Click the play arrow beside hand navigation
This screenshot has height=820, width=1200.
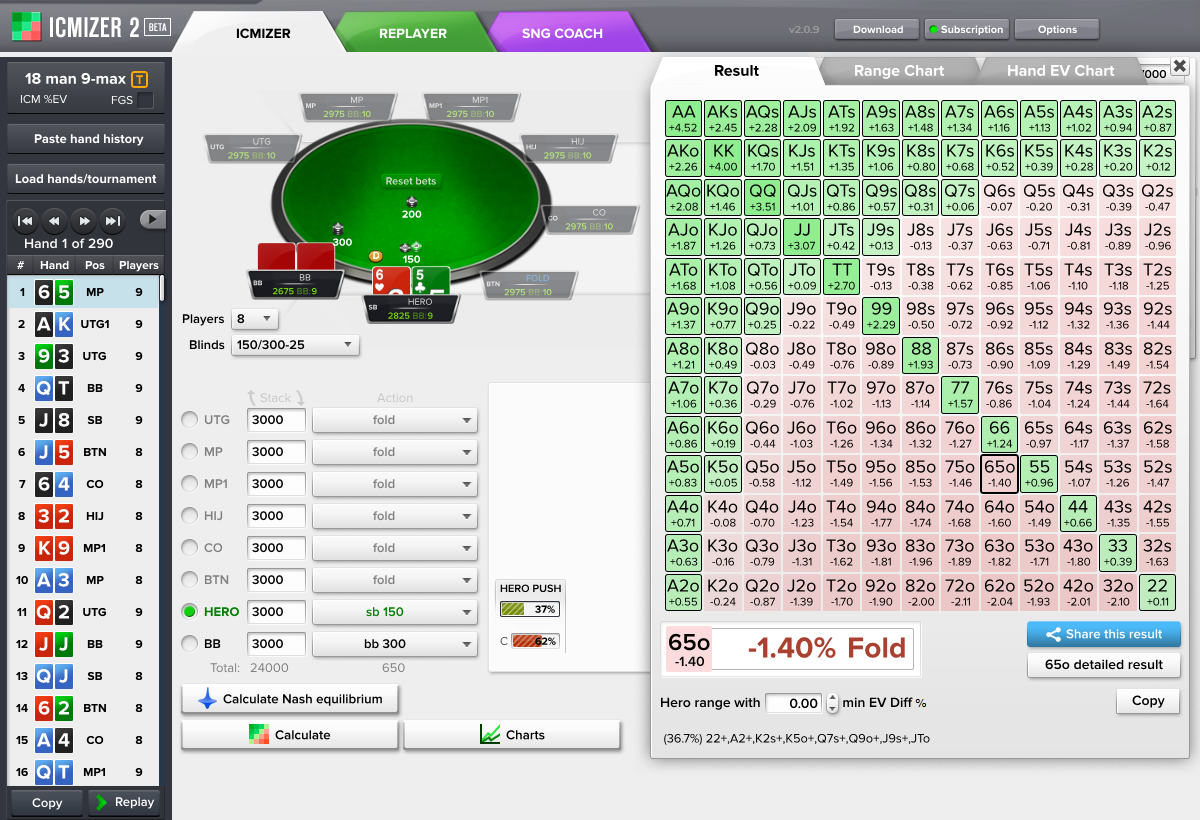pos(152,219)
